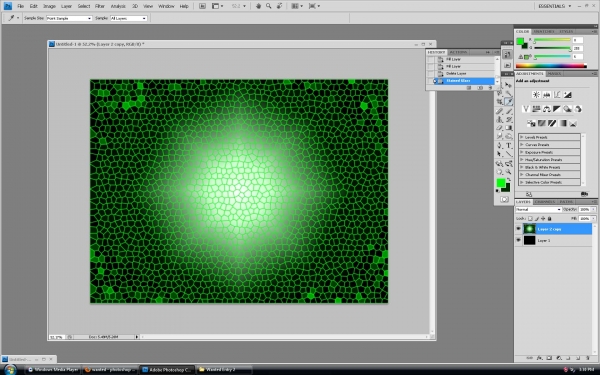Select the Move tool in the toolbox
The width and height of the screenshot is (600, 375).
coord(508,85)
